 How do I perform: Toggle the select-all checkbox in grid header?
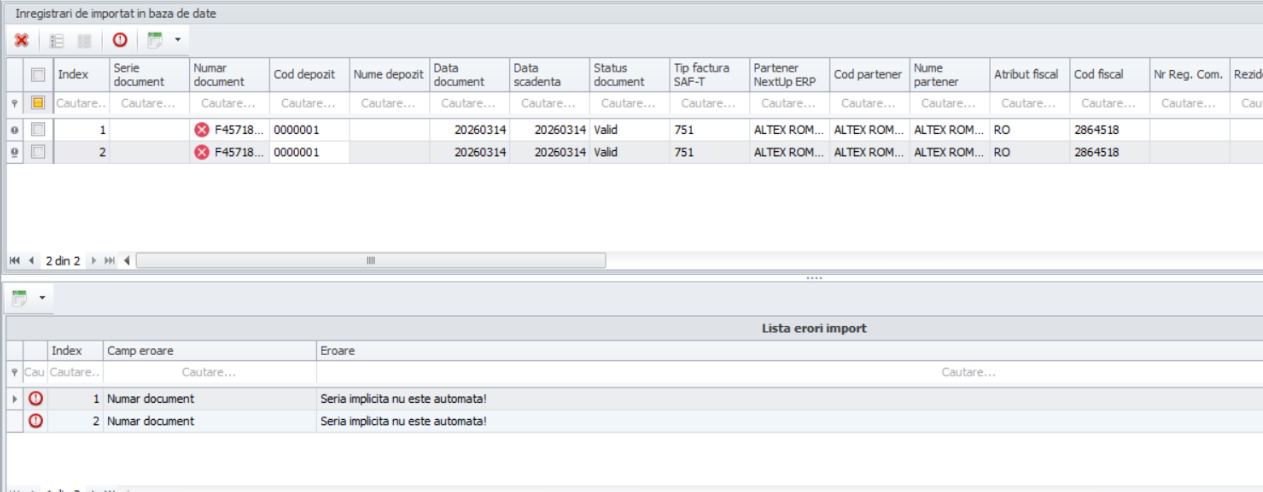pyautogui.click(x=38, y=74)
